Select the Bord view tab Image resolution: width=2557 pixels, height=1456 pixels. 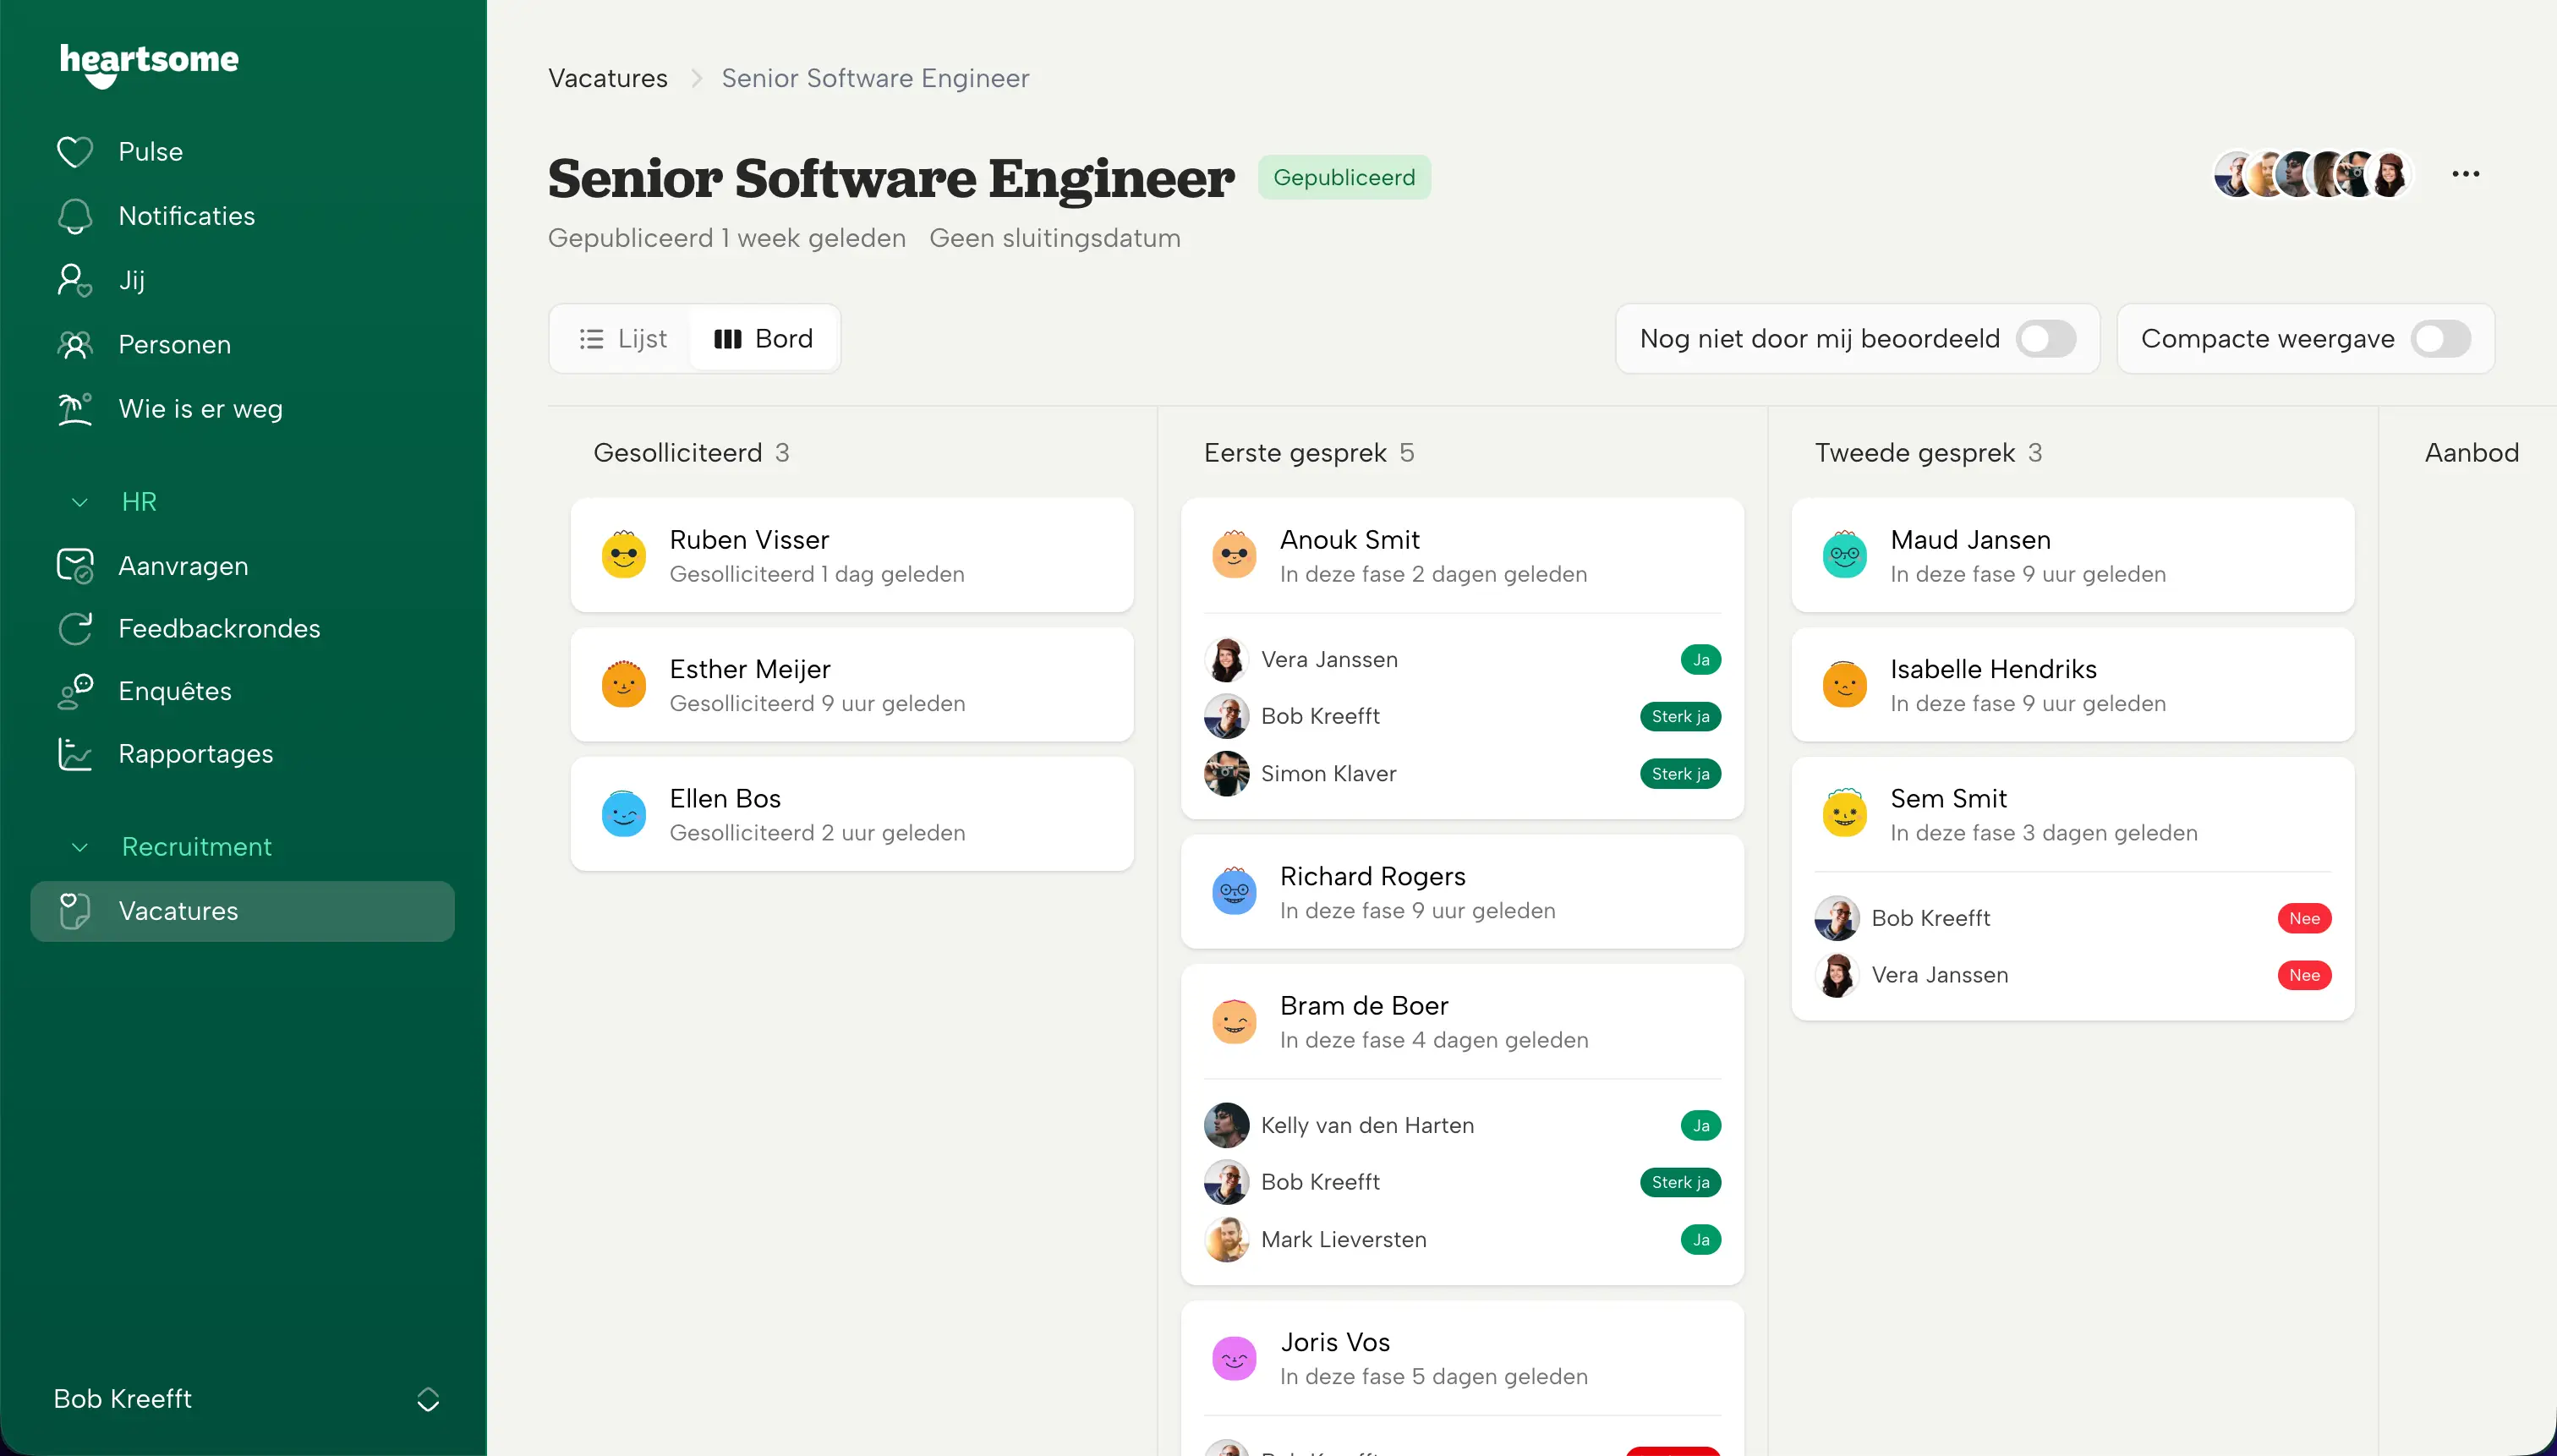click(764, 339)
